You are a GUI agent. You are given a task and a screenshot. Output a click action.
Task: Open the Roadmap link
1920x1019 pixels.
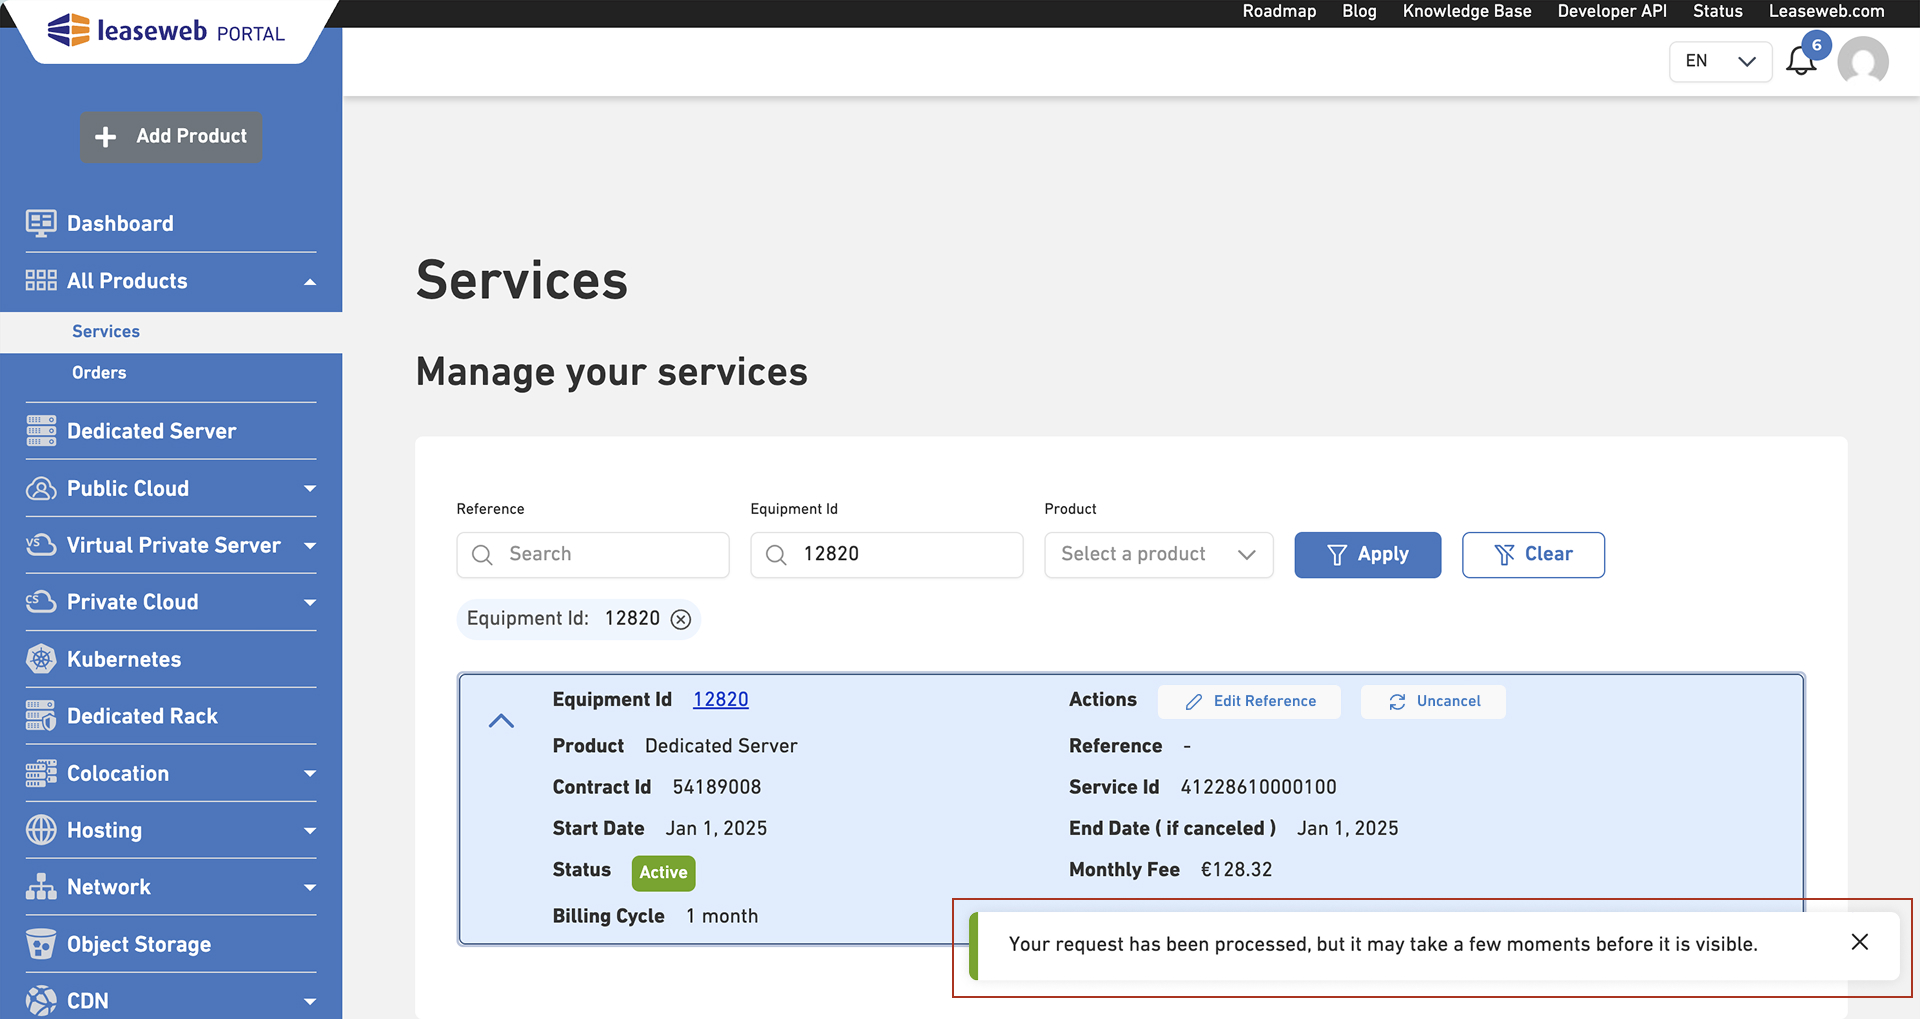[1279, 12]
